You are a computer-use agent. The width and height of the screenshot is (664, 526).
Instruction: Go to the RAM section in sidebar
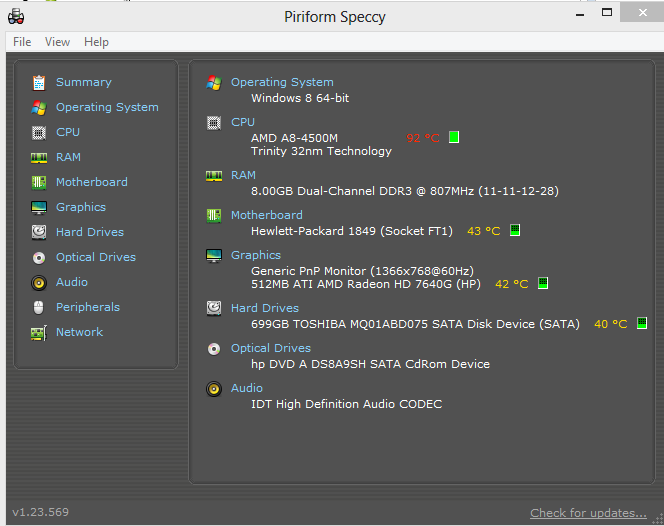pyautogui.click(x=68, y=157)
